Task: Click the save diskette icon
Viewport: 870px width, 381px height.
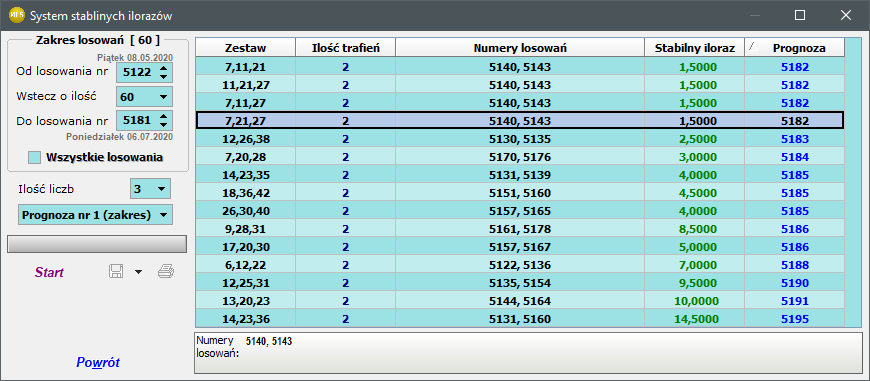Action: point(116,272)
